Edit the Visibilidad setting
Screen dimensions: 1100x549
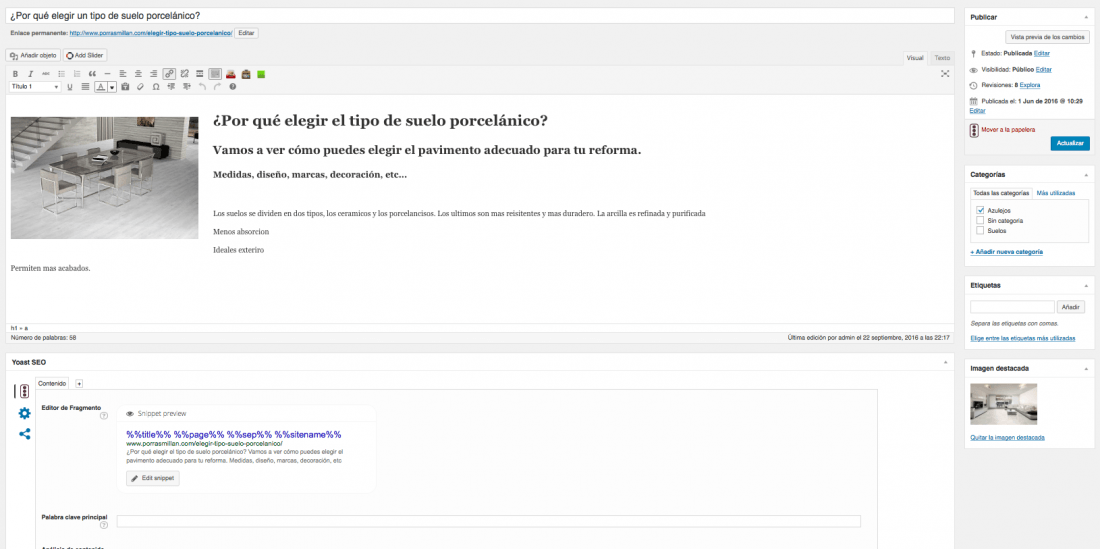[x=1044, y=69]
